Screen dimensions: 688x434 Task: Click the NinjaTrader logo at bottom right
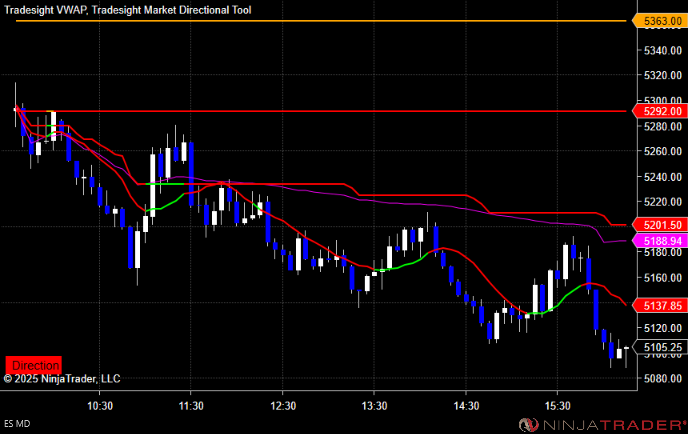[602, 425]
